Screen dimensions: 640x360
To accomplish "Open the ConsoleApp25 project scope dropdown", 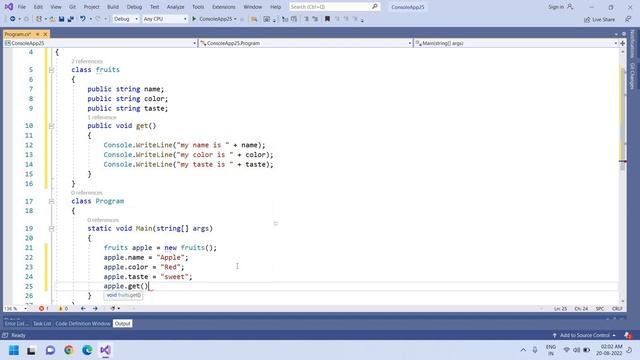I will point(100,43).
